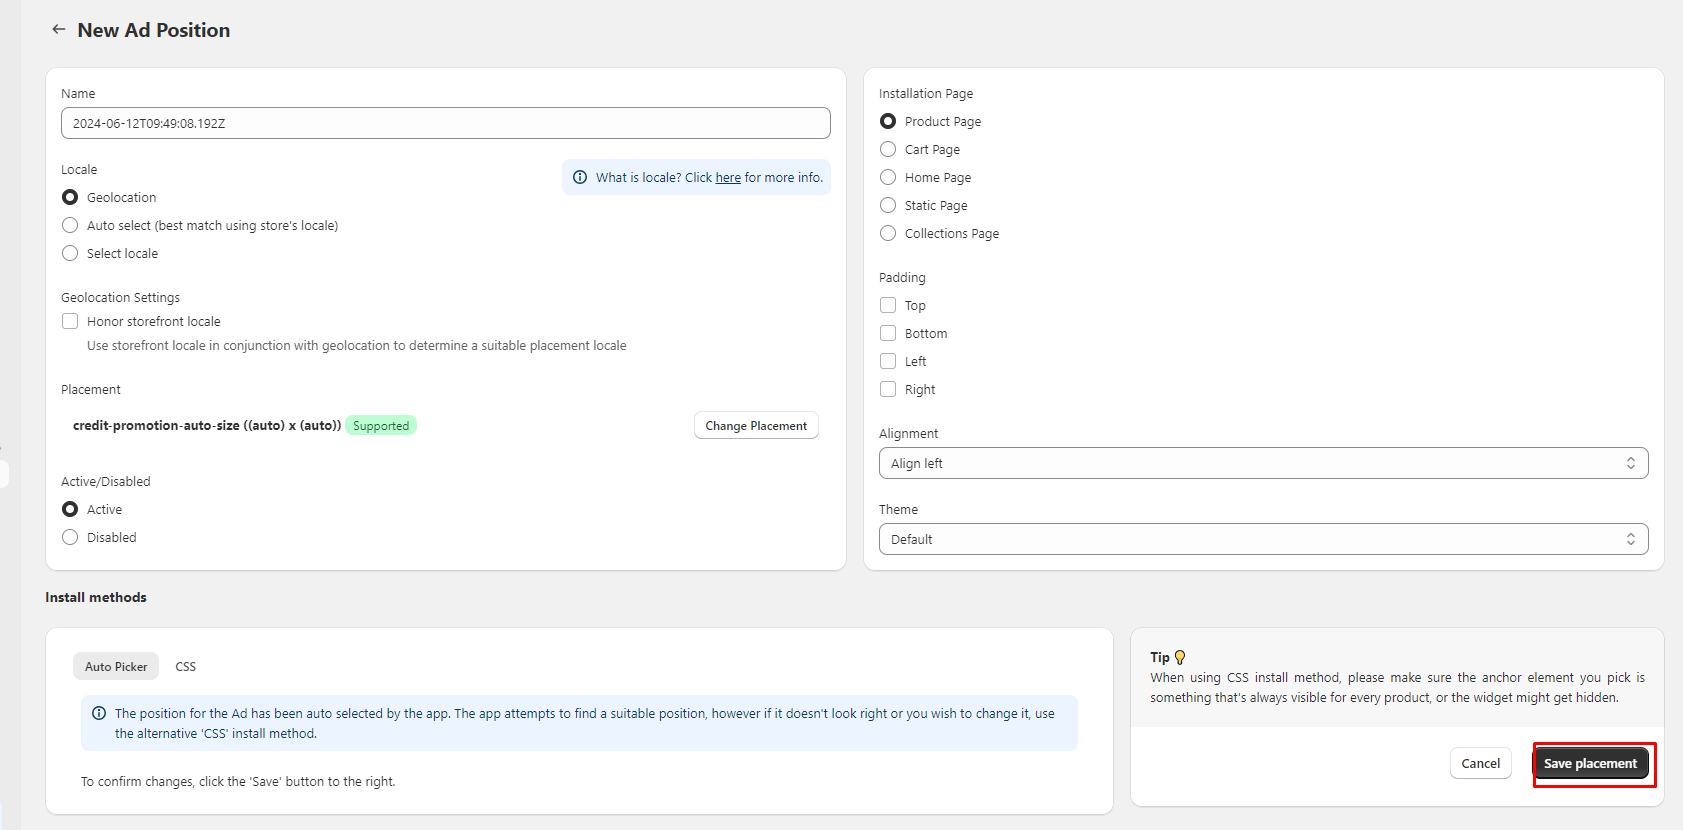
Task: Click the info icon in locale help banner
Action: [580, 177]
